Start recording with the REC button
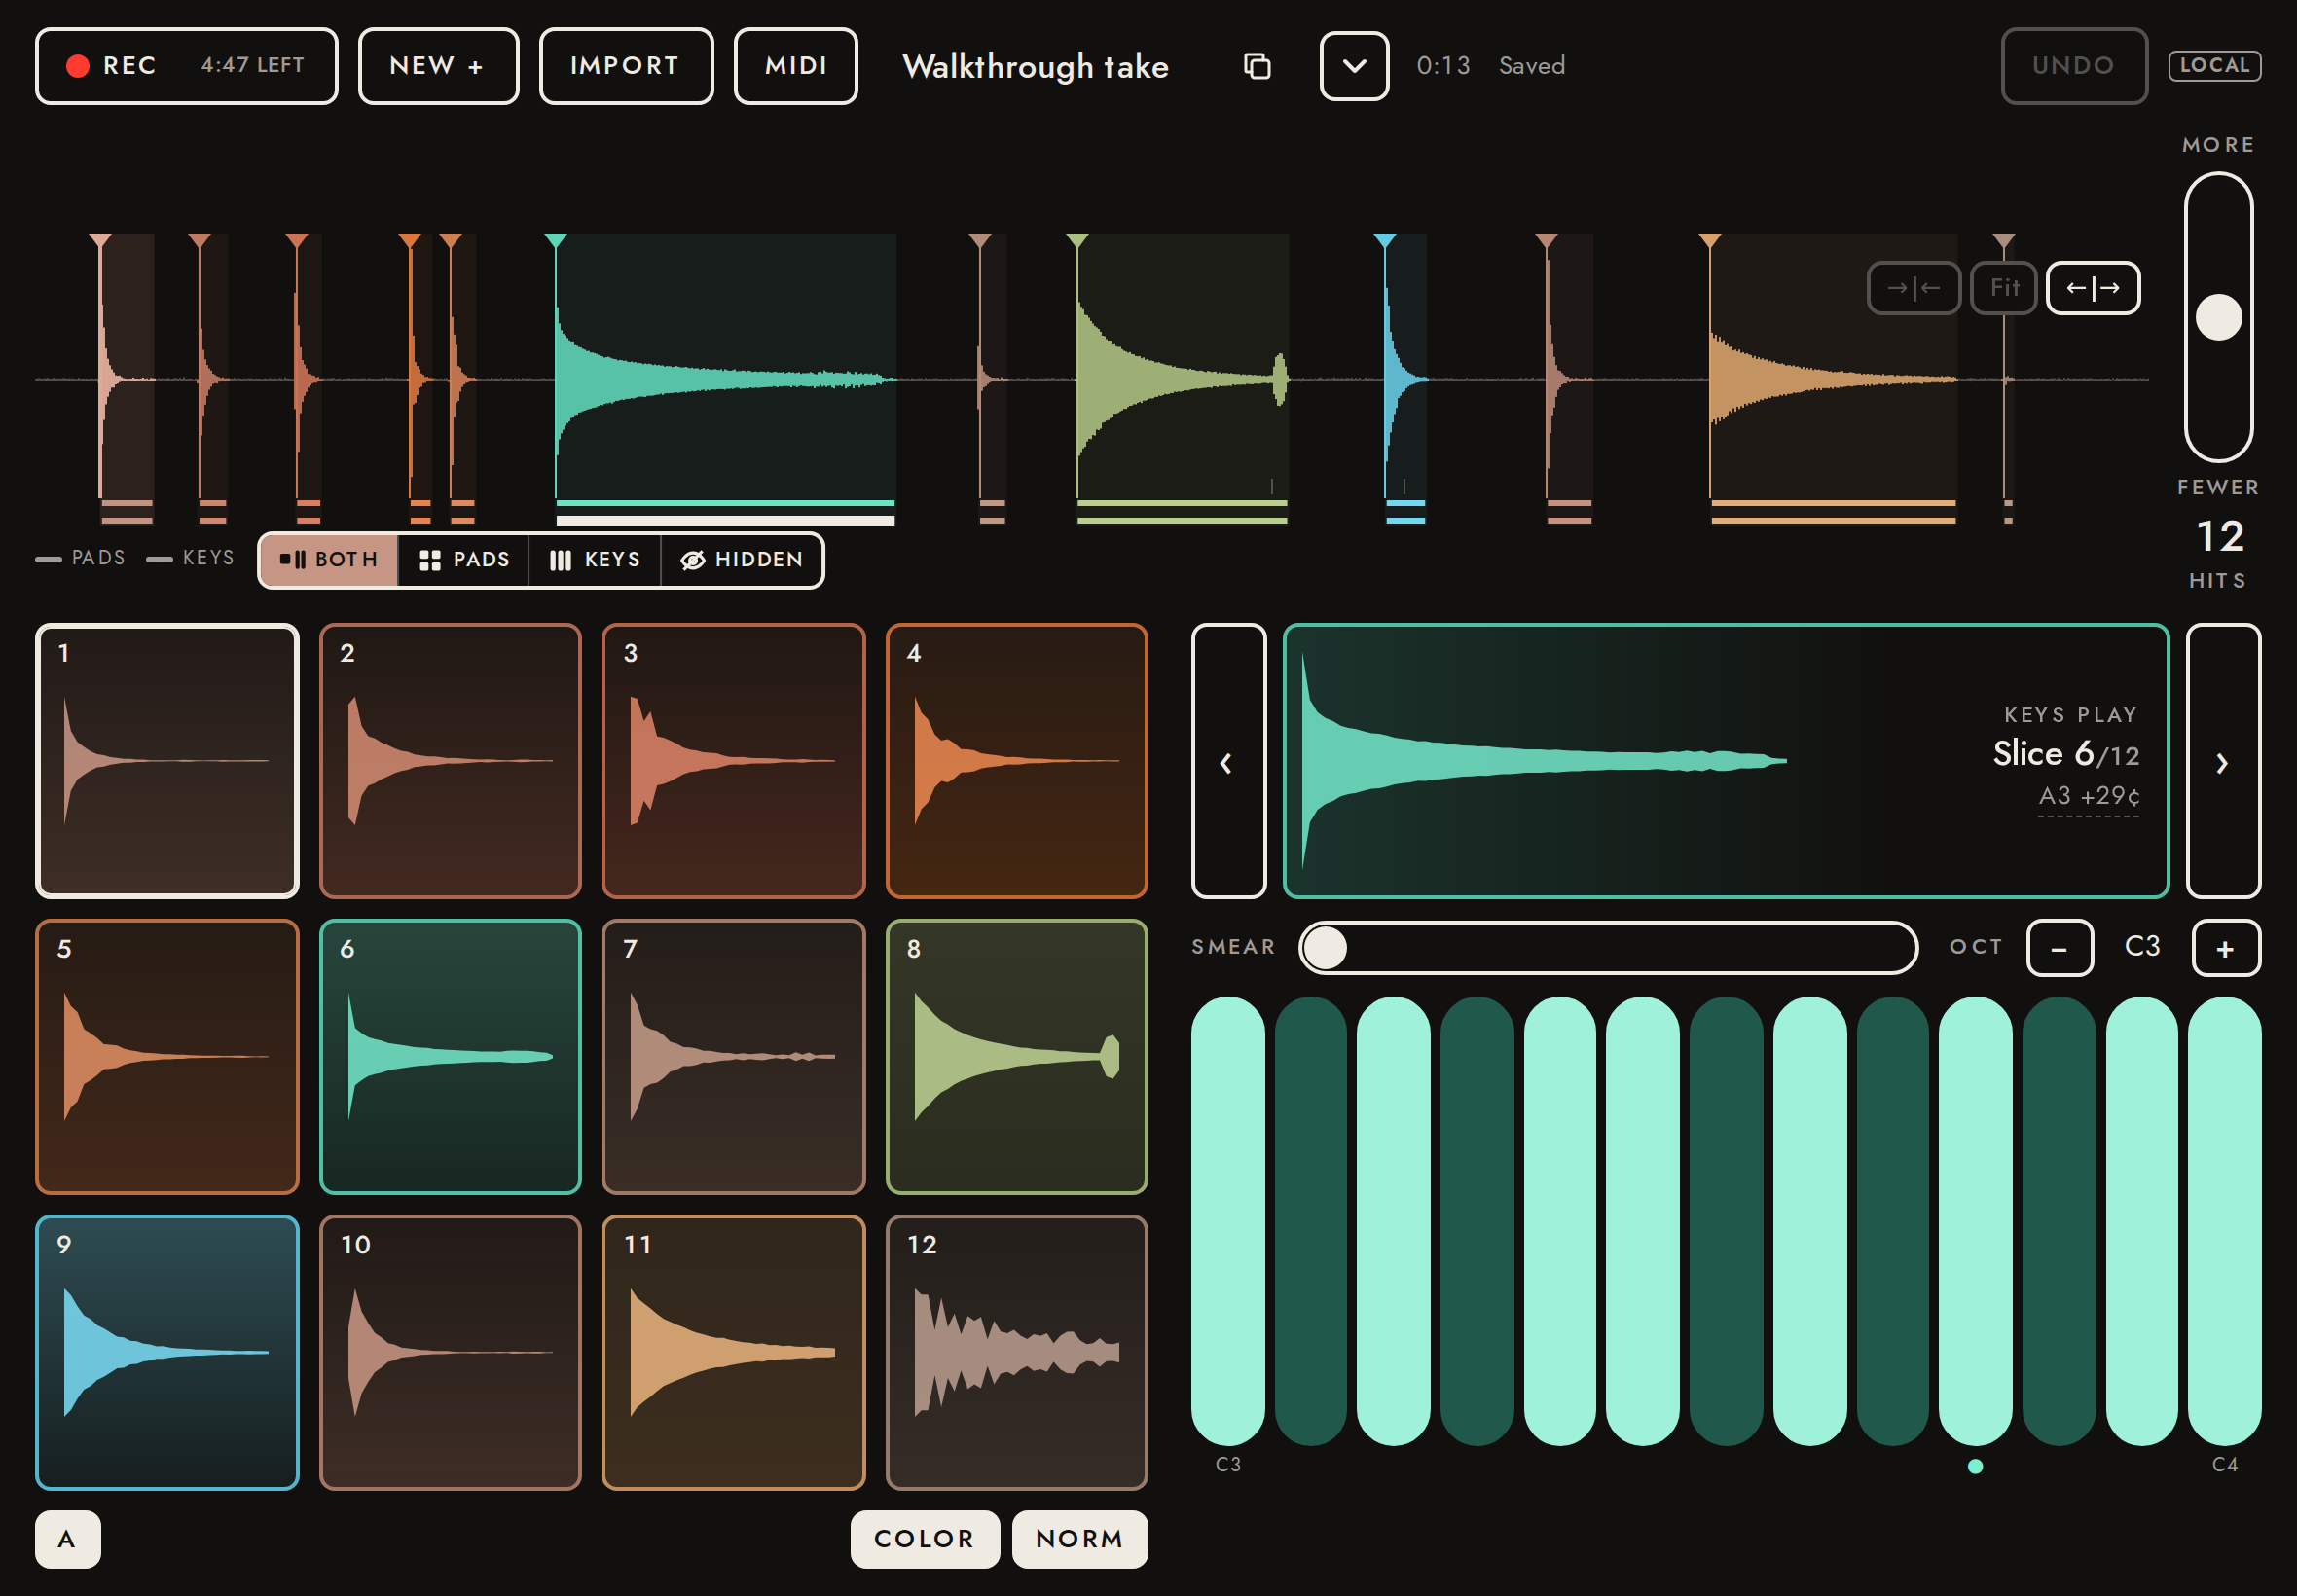This screenshot has height=1596, width=2297. tap(186, 66)
